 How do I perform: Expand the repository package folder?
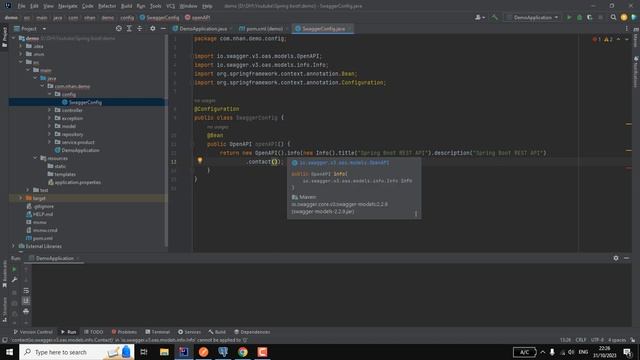click(x=50, y=134)
